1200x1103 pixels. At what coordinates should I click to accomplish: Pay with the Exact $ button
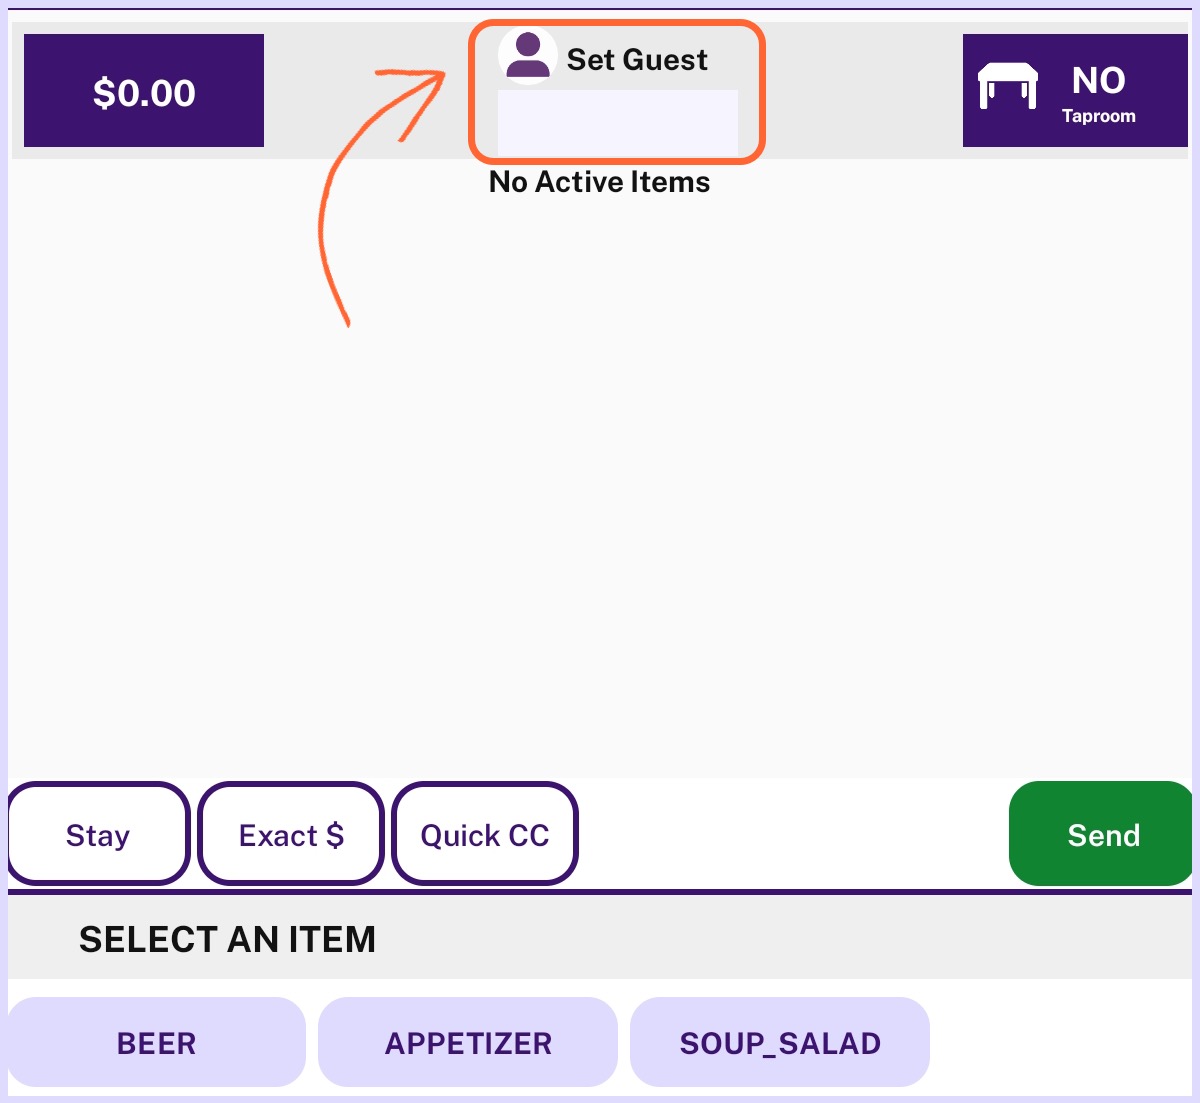(291, 834)
